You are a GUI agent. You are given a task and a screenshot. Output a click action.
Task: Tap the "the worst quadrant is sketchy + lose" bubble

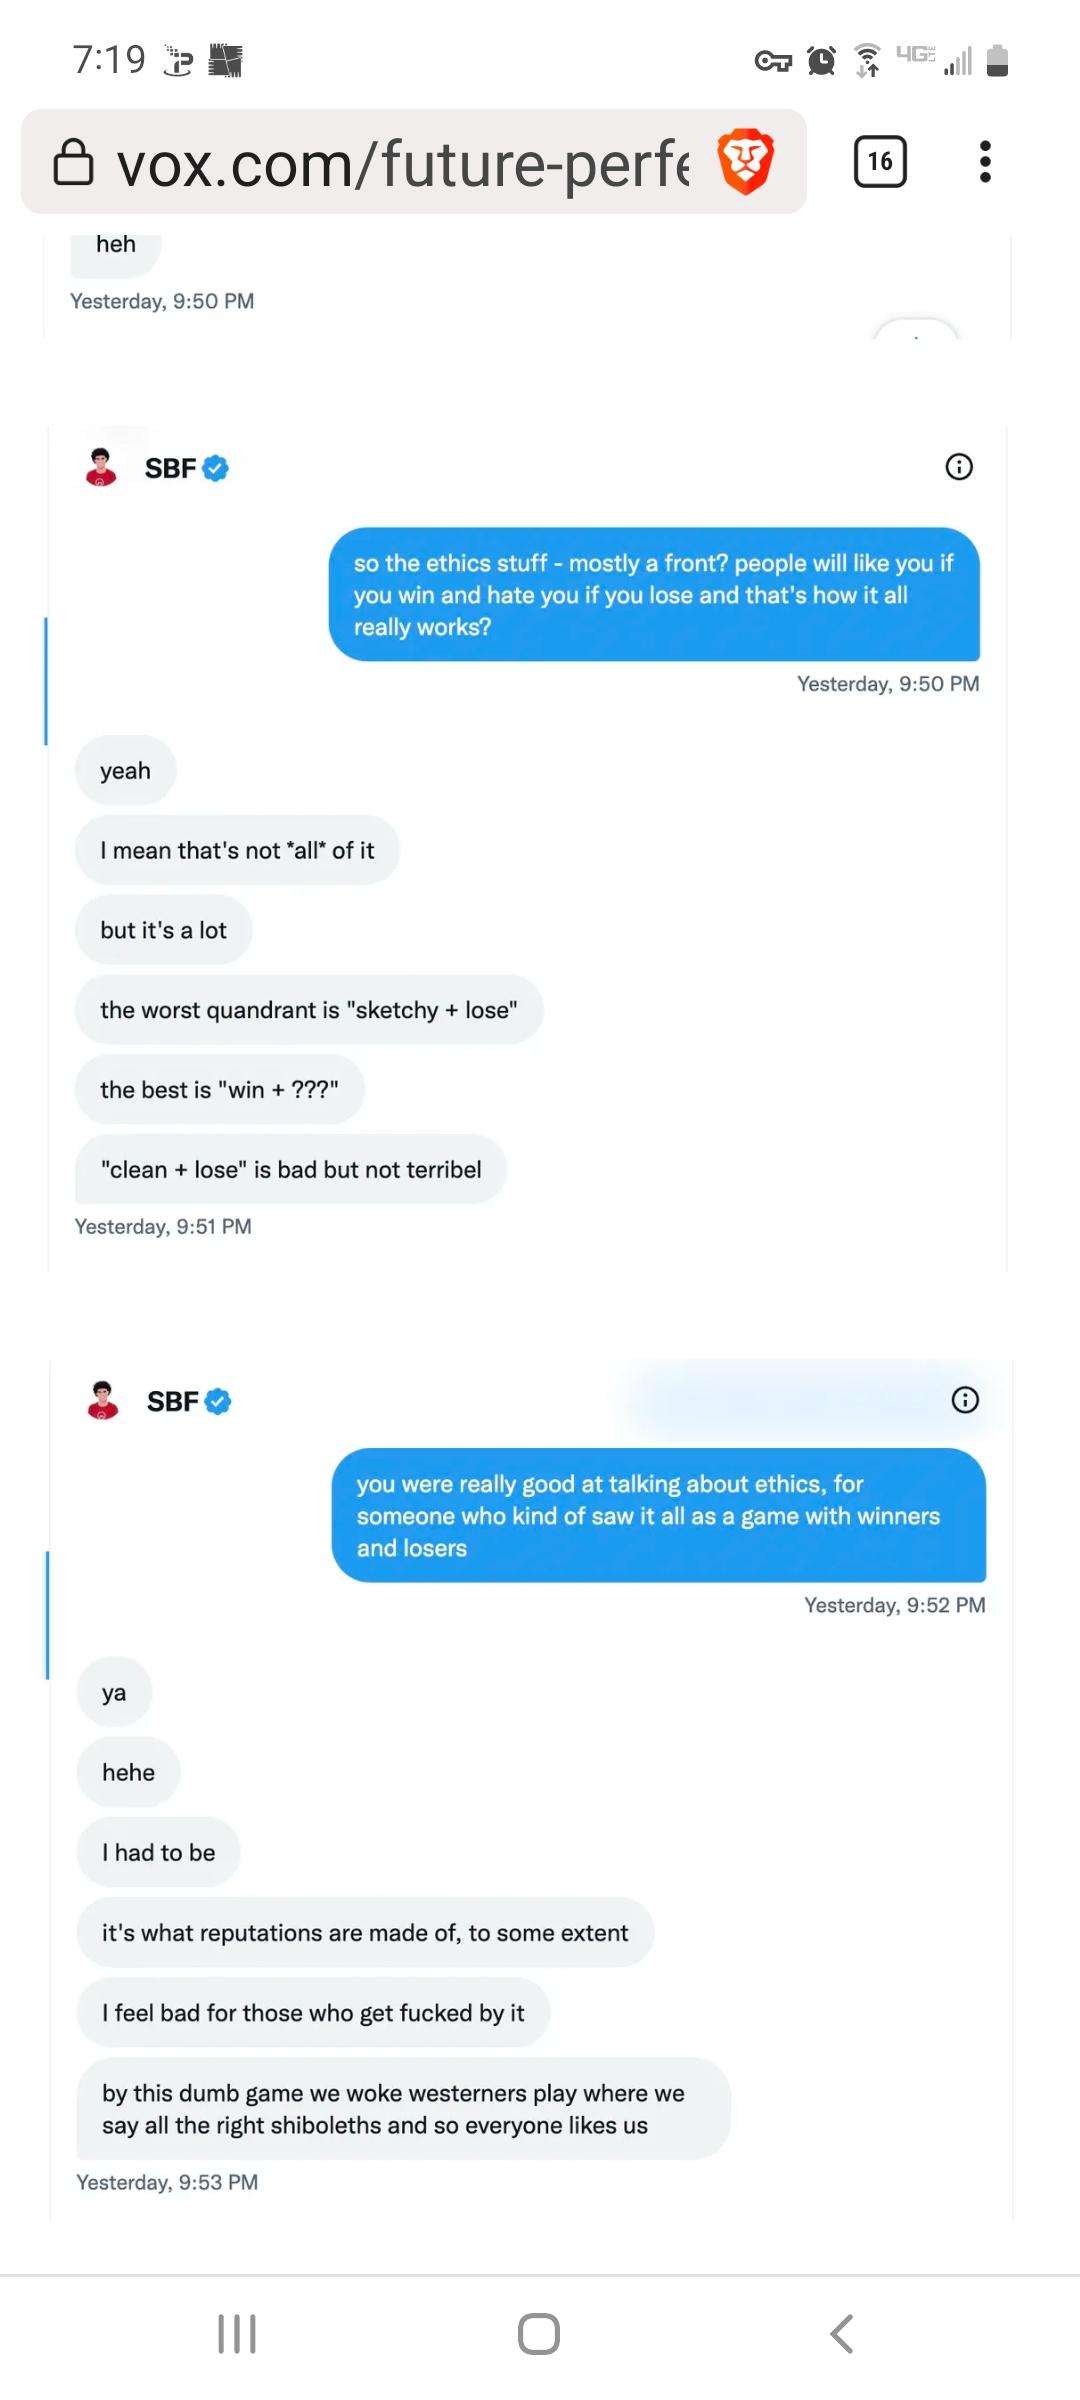309,1010
